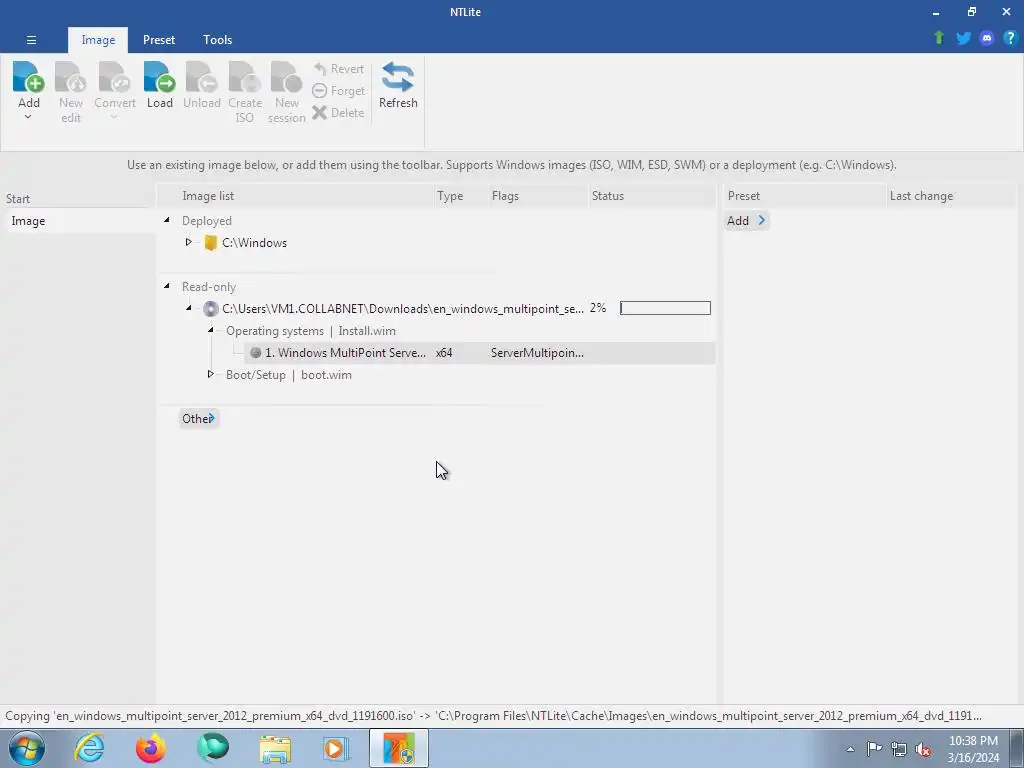Click the Copying status bar message
Screen dimensions: 1024x768
[x=493, y=716]
